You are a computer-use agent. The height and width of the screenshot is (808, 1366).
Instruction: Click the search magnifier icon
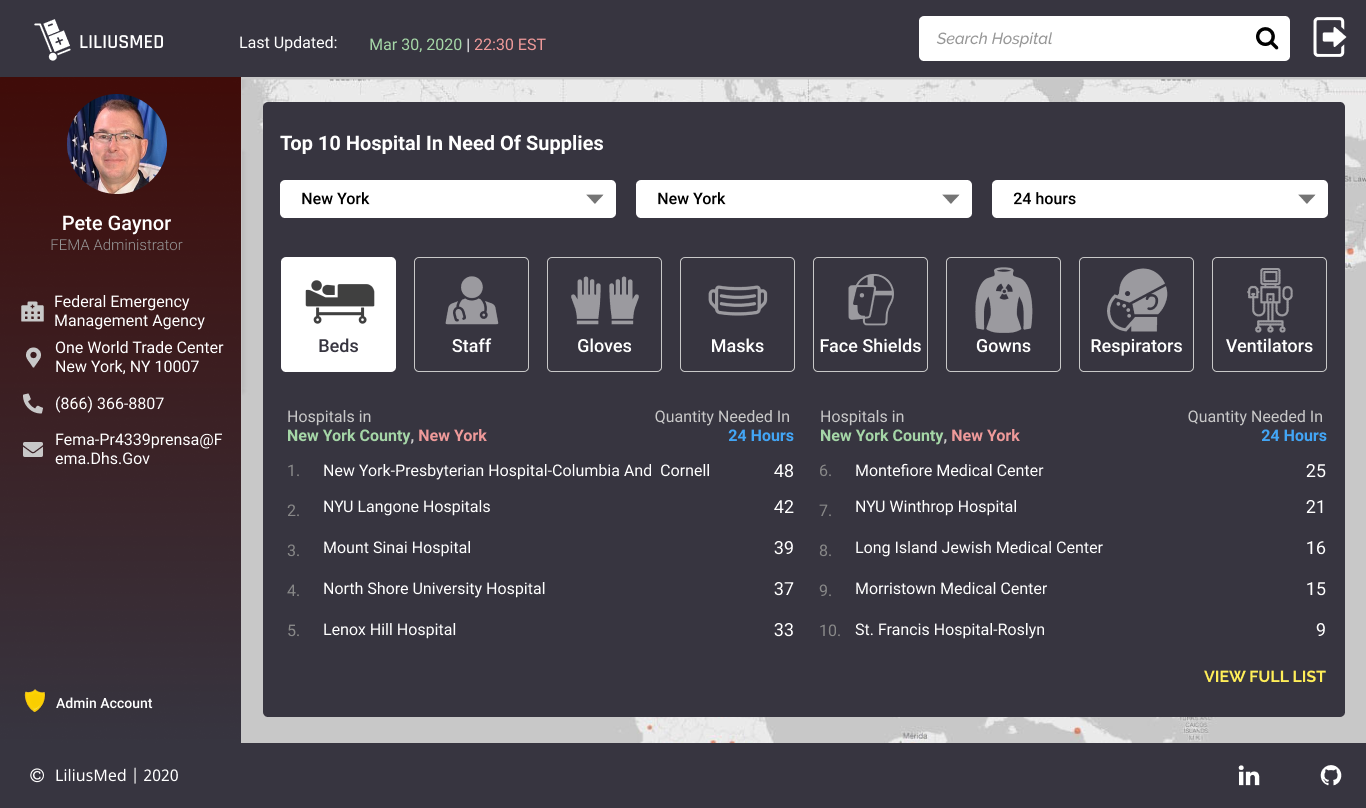[x=1267, y=39]
